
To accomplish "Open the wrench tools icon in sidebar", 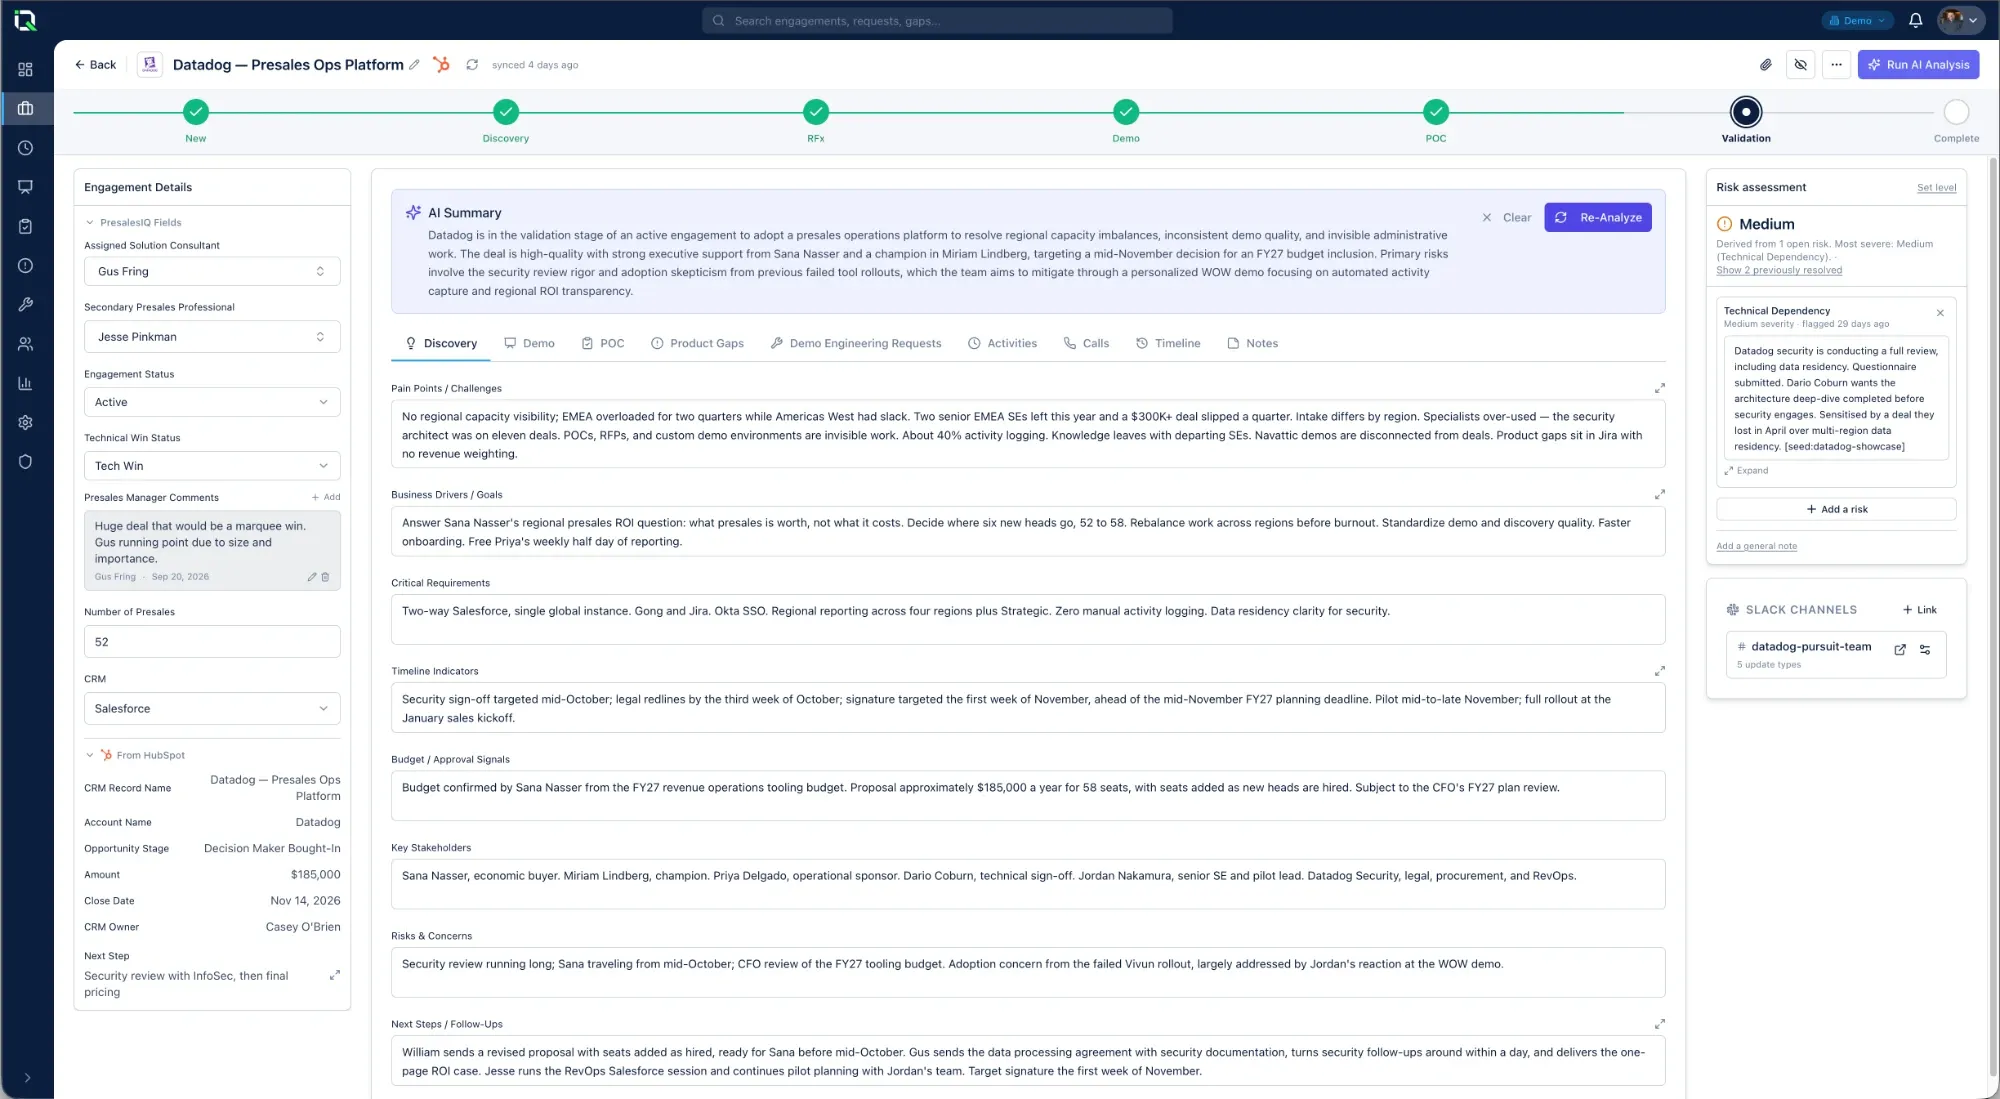I will click(x=26, y=304).
